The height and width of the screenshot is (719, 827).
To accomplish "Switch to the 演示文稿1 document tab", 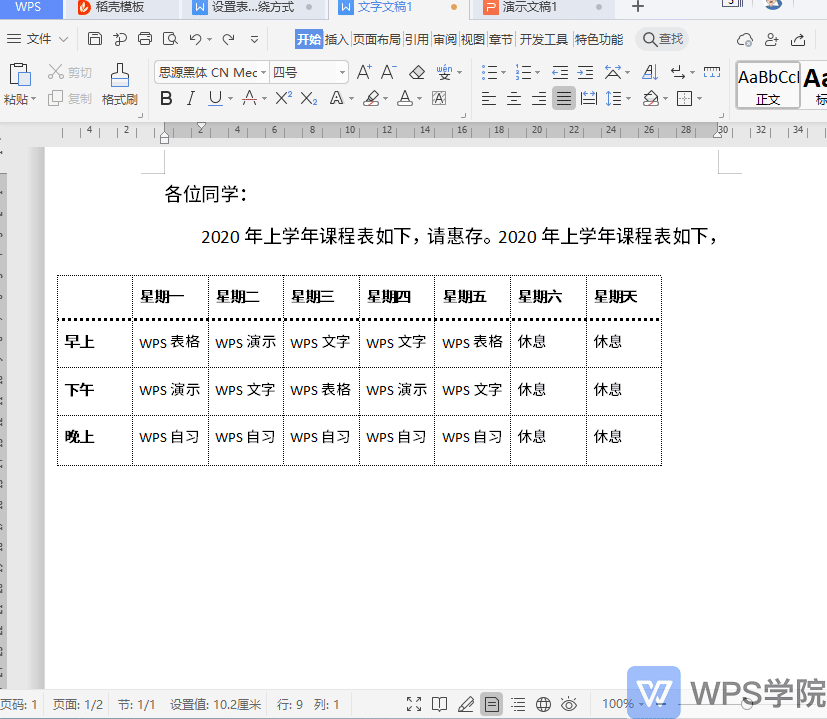I will [x=542, y=7].
